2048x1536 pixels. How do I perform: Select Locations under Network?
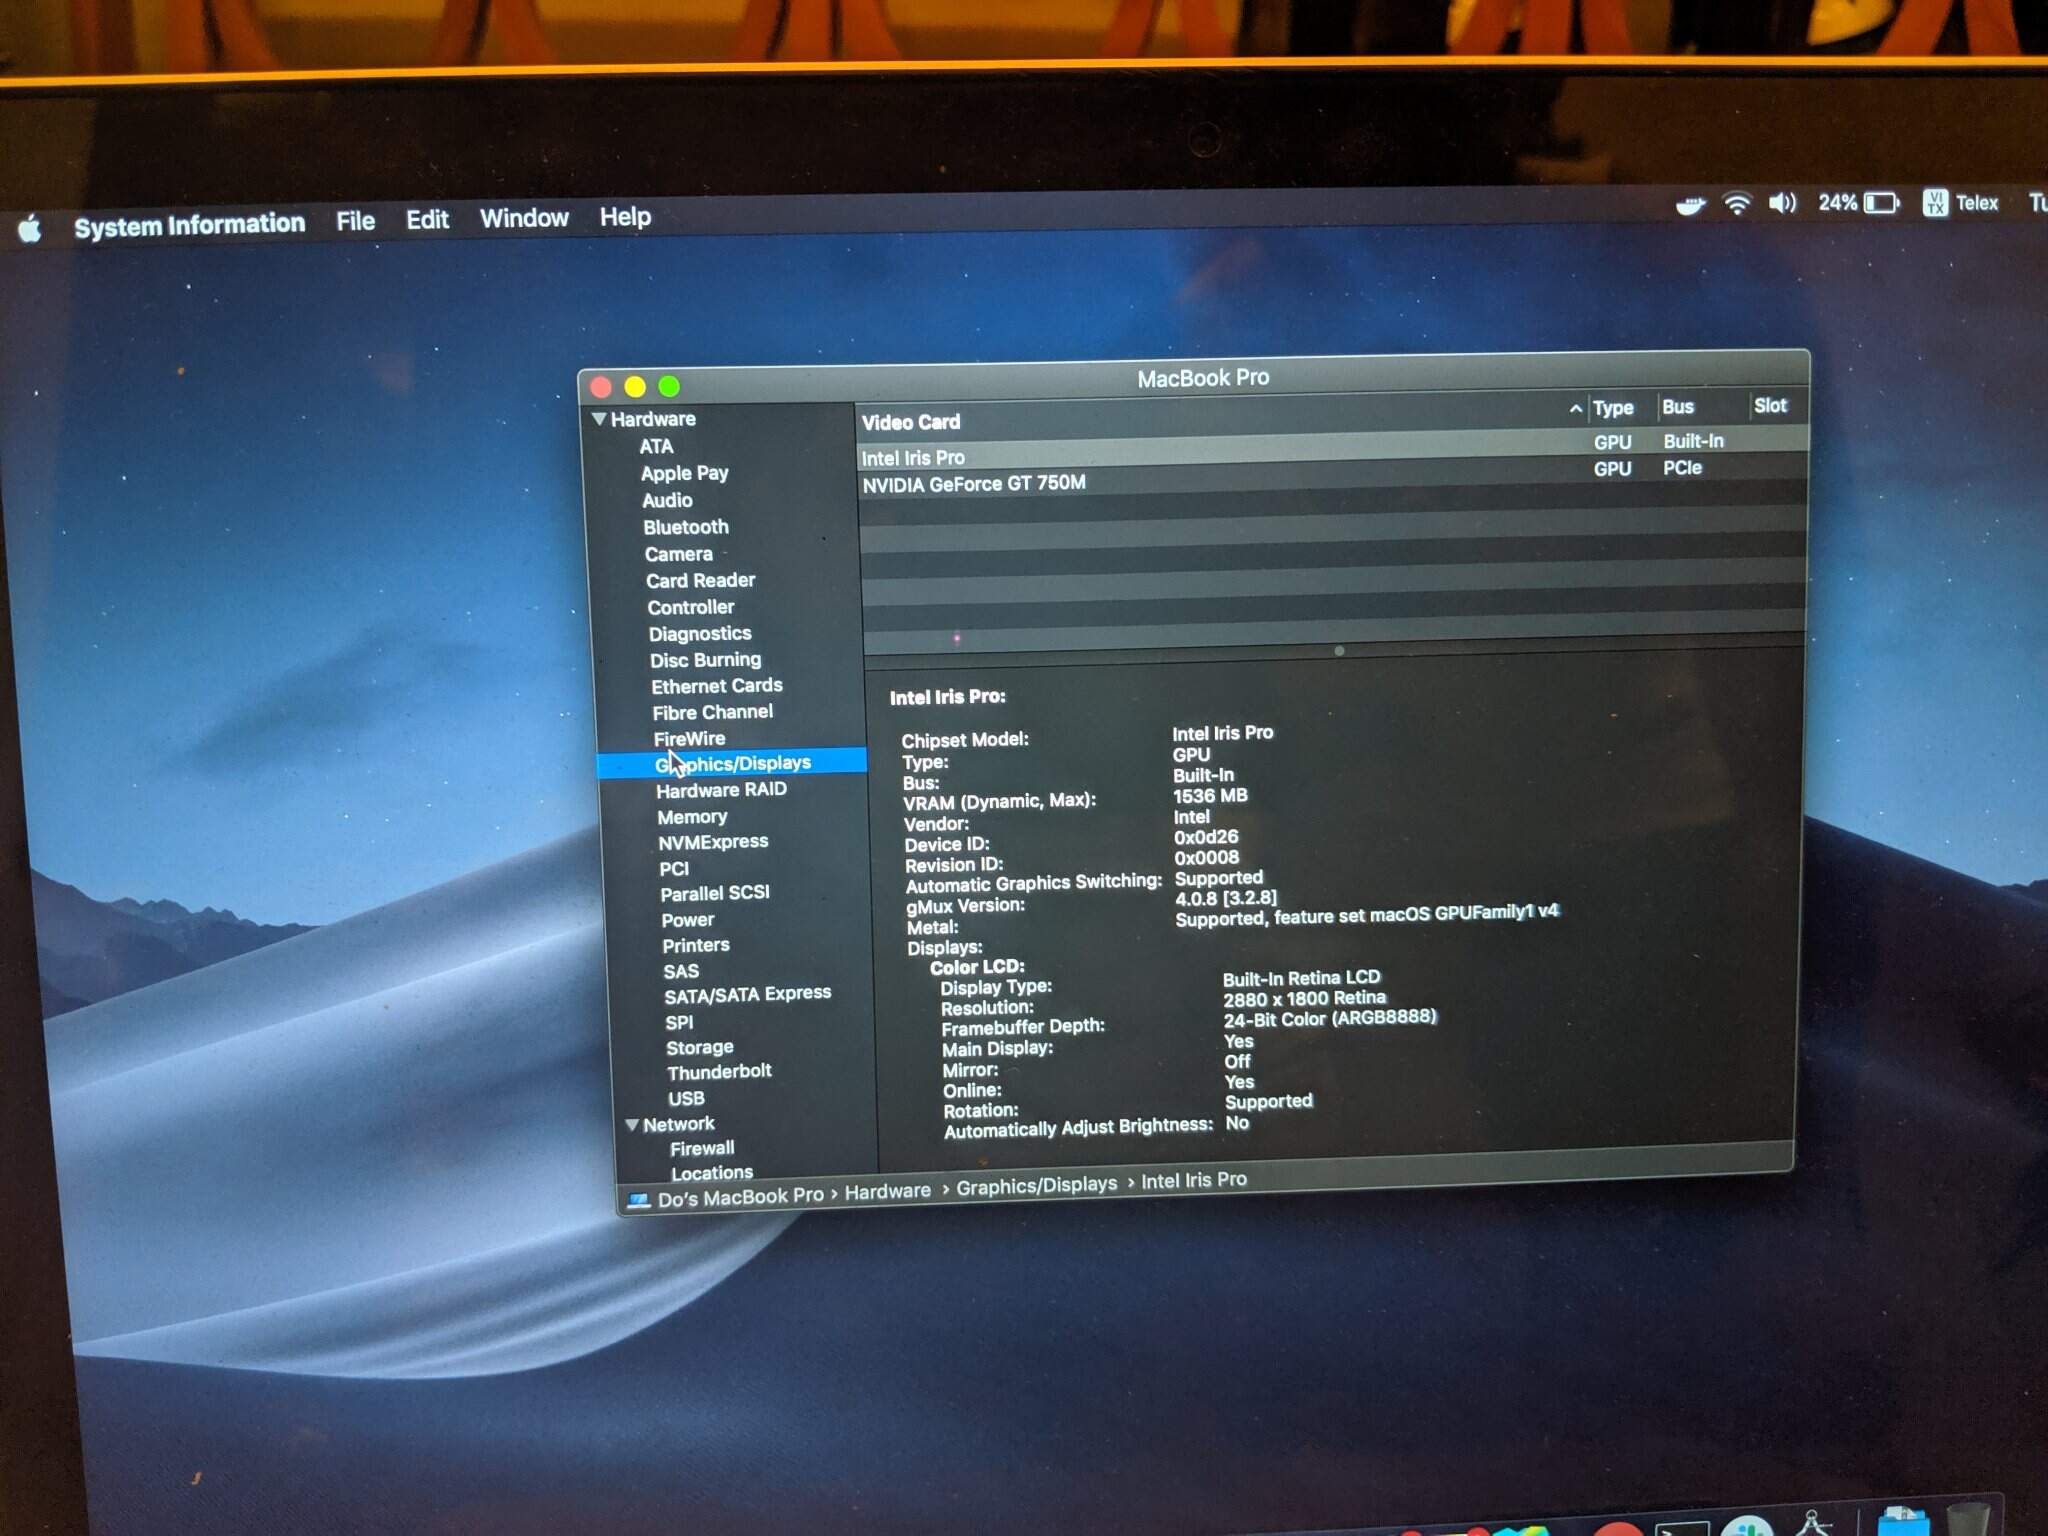pyautogui.click(x=711, y=1172)
